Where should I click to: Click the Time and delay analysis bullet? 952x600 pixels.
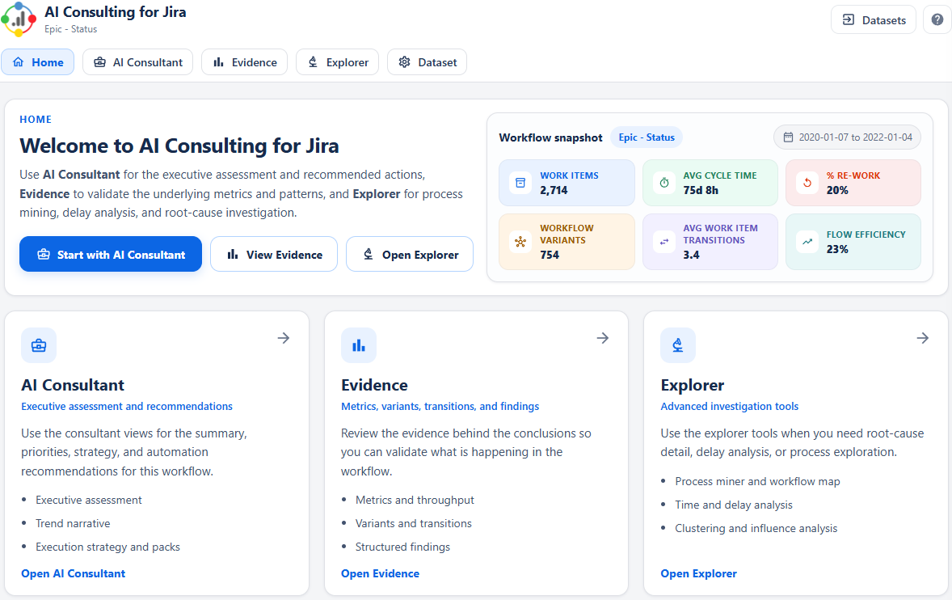coord(733,505)
